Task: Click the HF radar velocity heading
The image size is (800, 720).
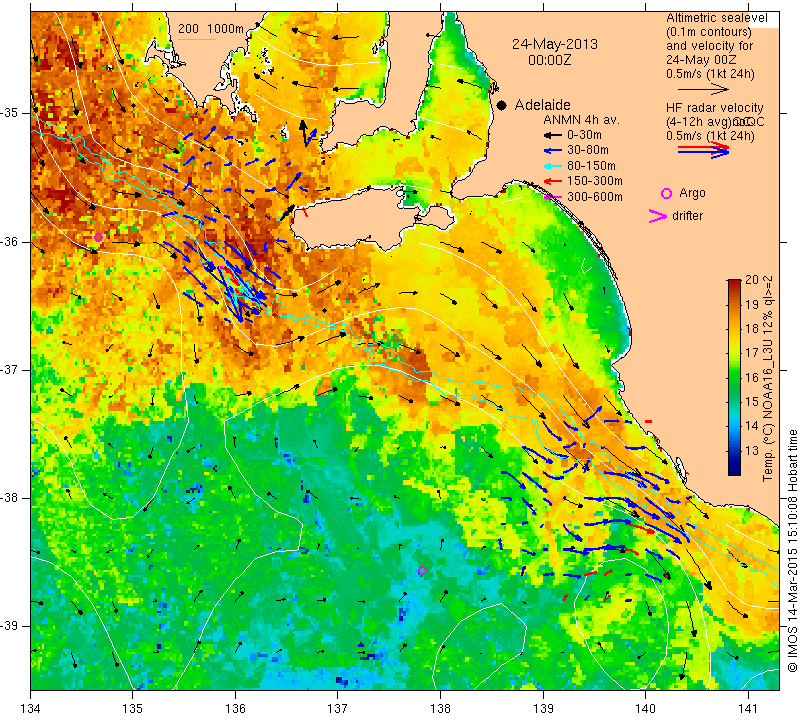Action: (715, 108)
